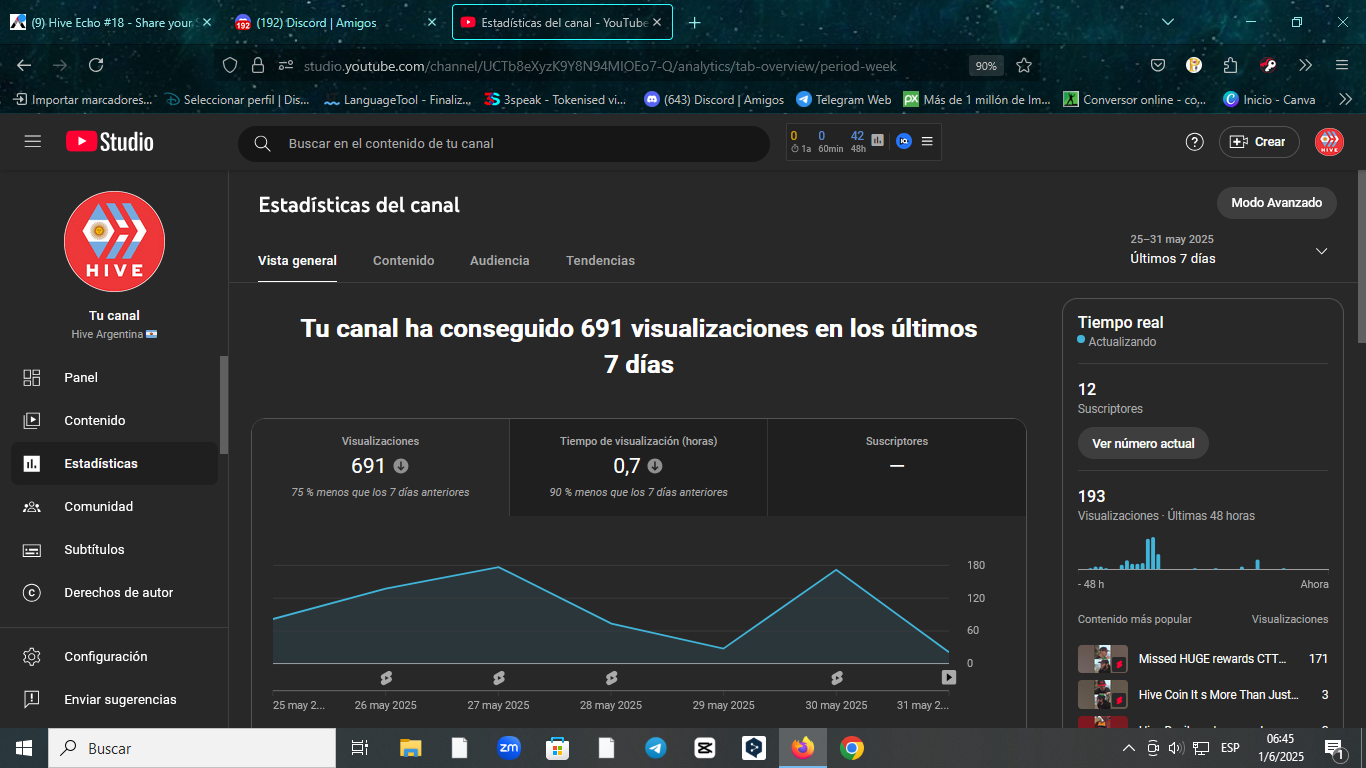Go to Contenido in the sidebar
This screenshot has height=768, width=1366.
click(115, 420)
